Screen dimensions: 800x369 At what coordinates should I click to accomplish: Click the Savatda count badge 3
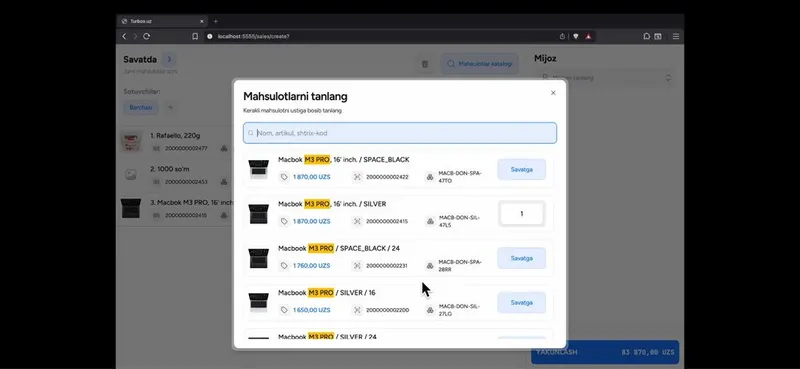click(x=169, y=59)
